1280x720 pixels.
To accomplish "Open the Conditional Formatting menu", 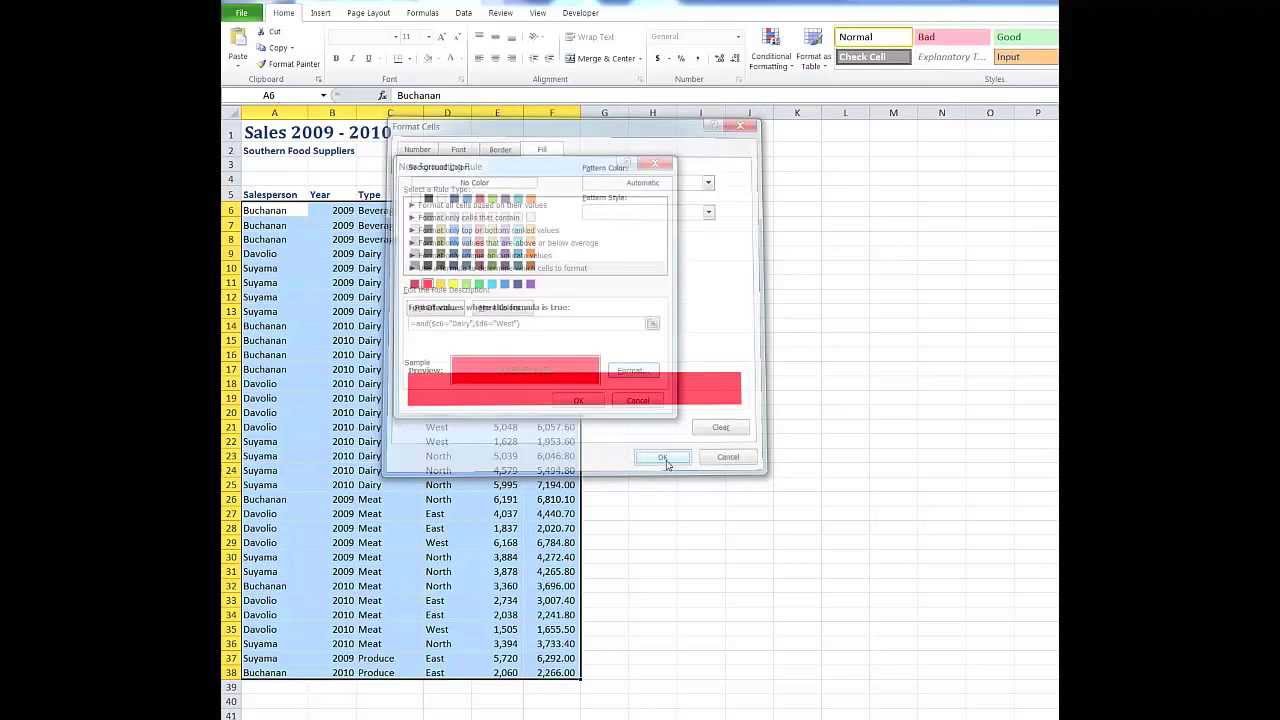I will point(771,49).
